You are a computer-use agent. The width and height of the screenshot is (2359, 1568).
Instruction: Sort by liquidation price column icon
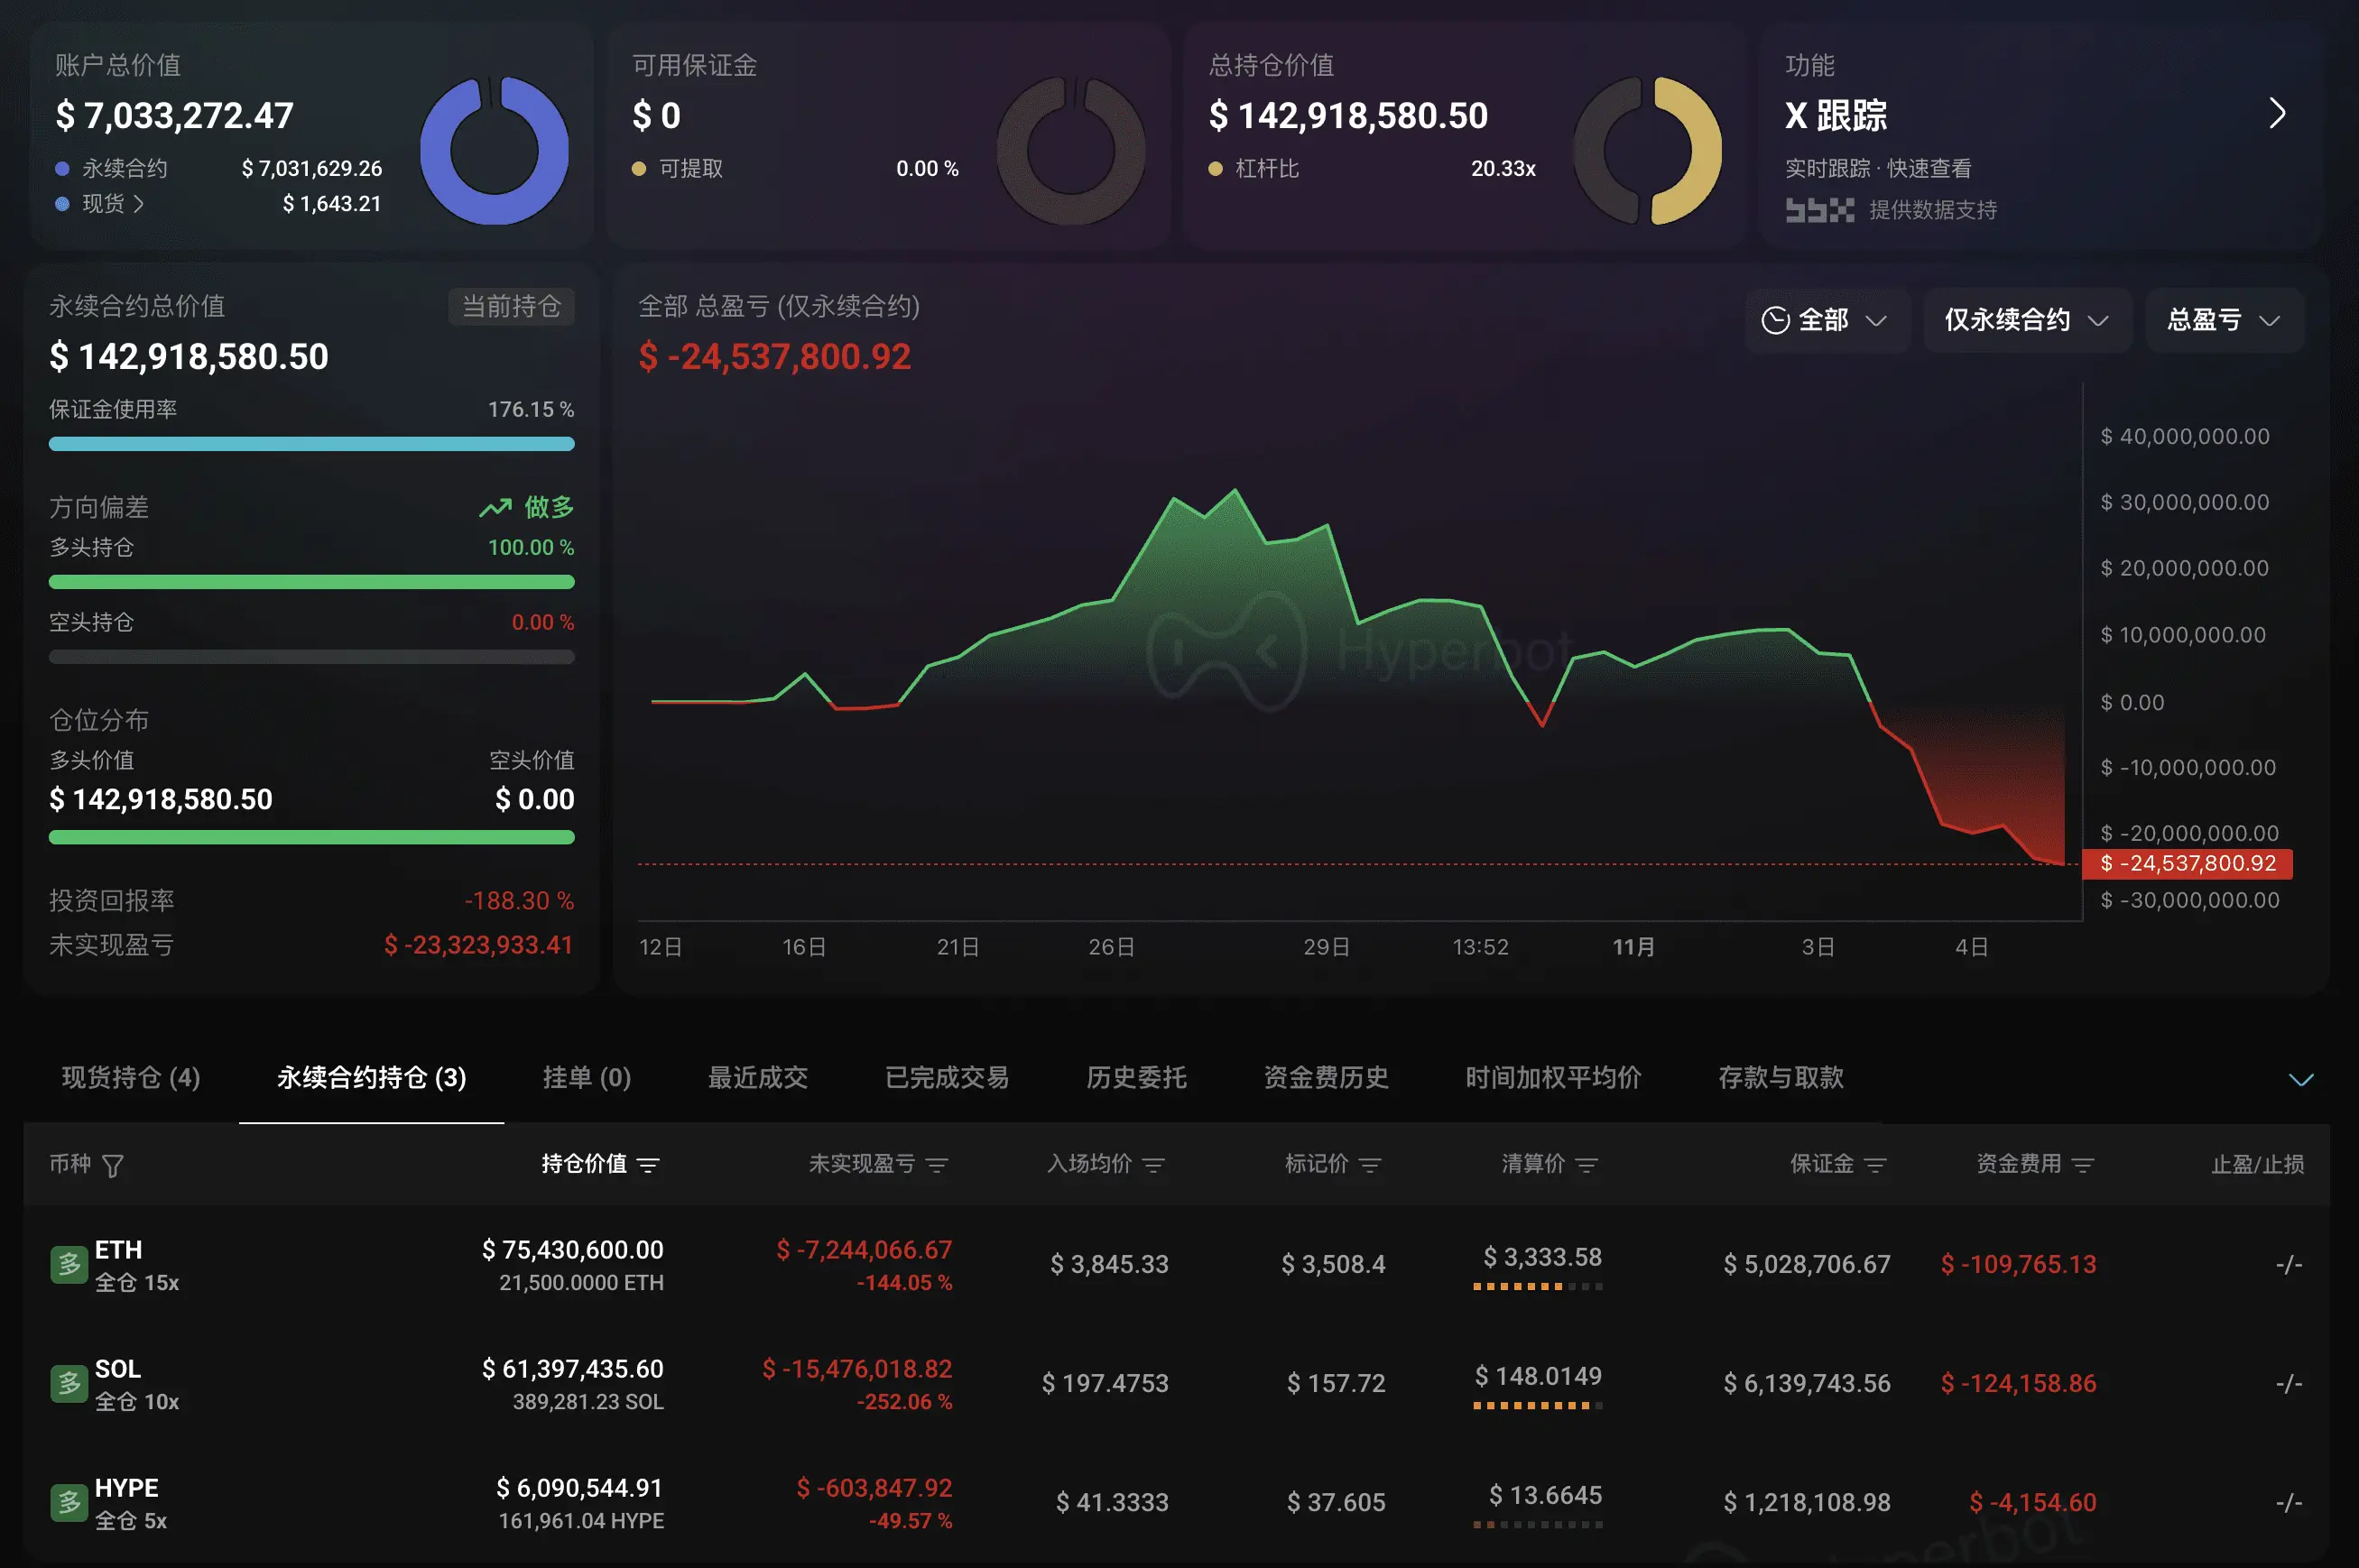(x=1587, y=1165)
